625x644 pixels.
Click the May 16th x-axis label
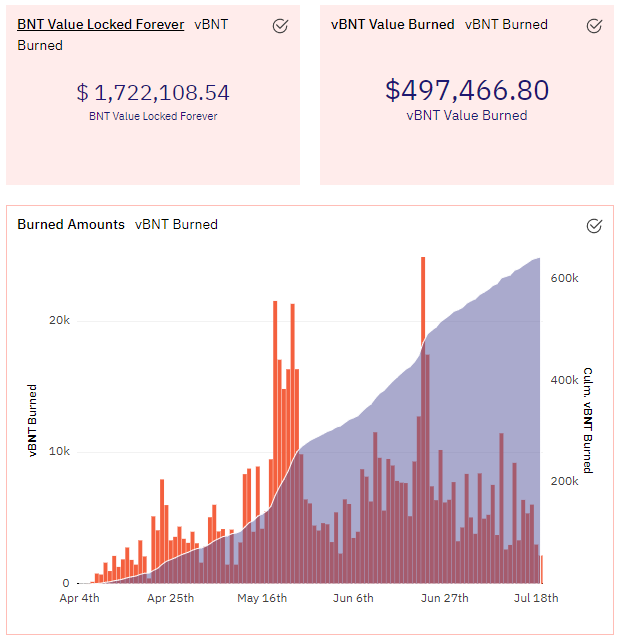(x=262, y=598)
